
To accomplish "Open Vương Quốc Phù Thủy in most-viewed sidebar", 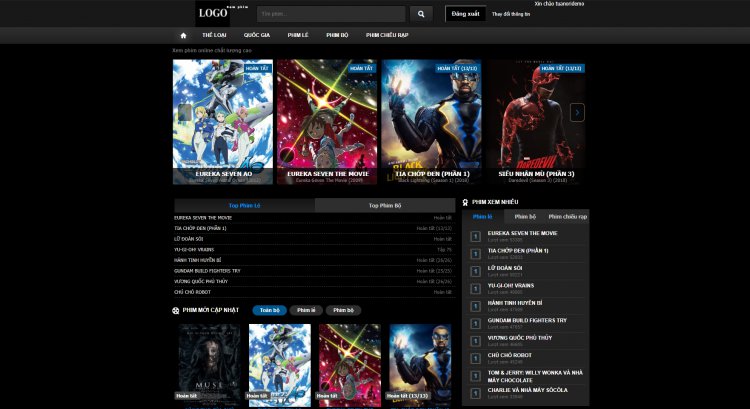I will point(520,338).
